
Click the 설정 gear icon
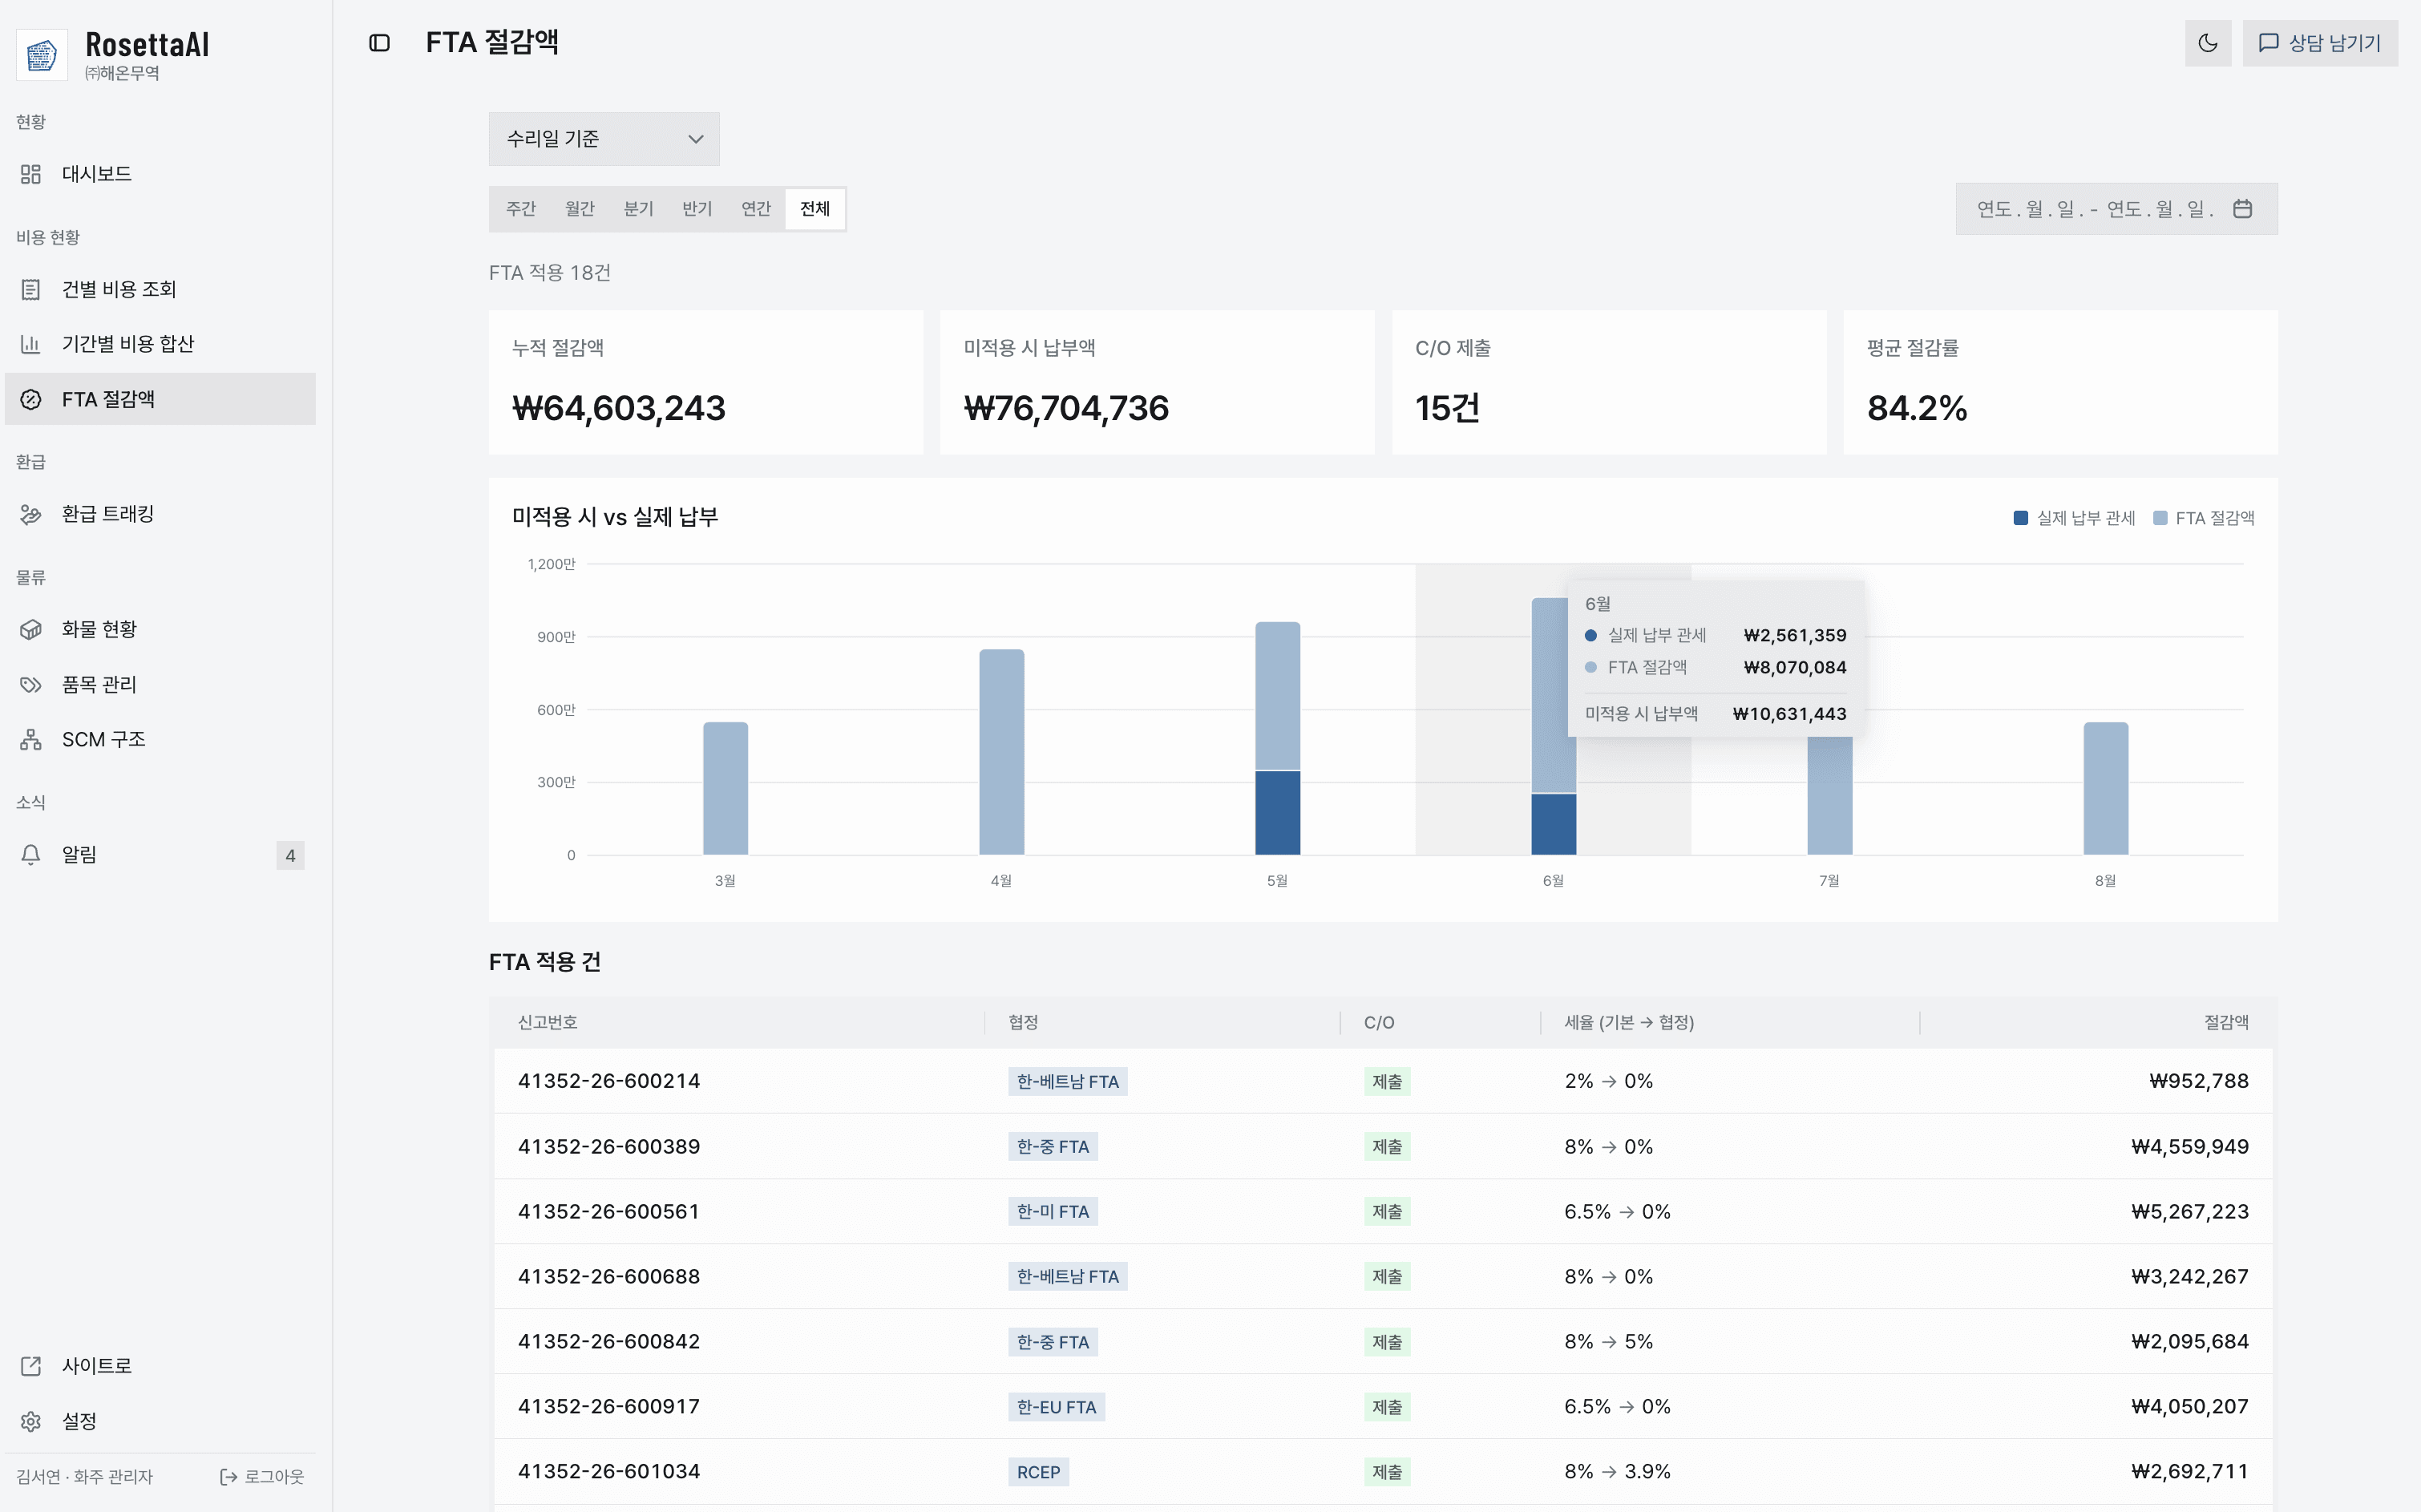click(31, 1421)
